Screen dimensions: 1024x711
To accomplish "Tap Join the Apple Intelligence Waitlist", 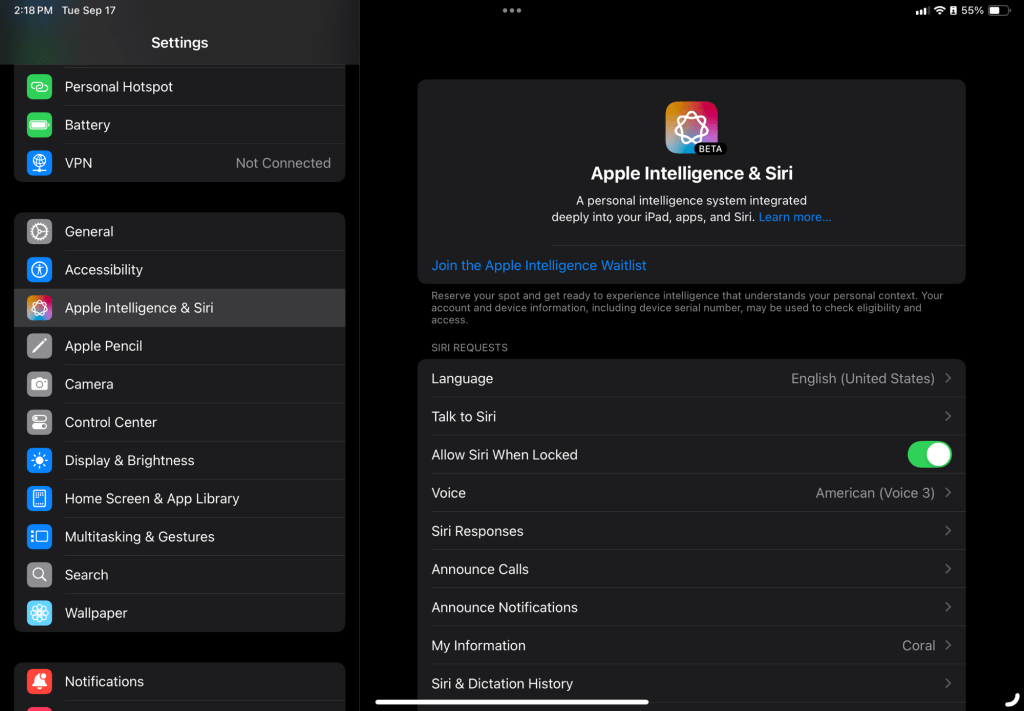I will point(539,266).
